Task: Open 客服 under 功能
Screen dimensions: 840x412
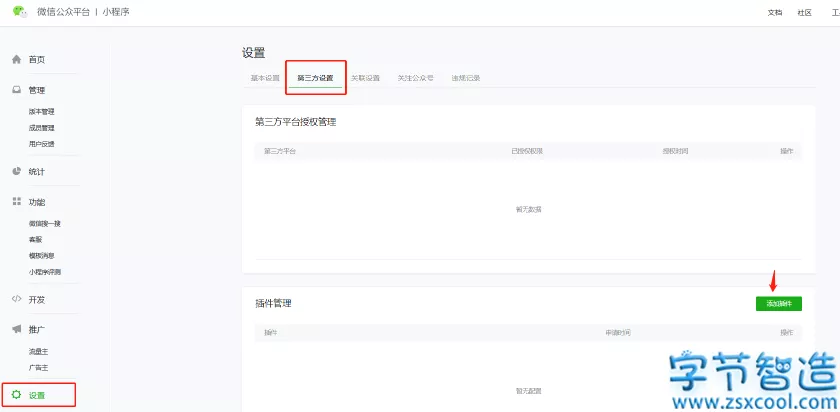Action: 35,239
